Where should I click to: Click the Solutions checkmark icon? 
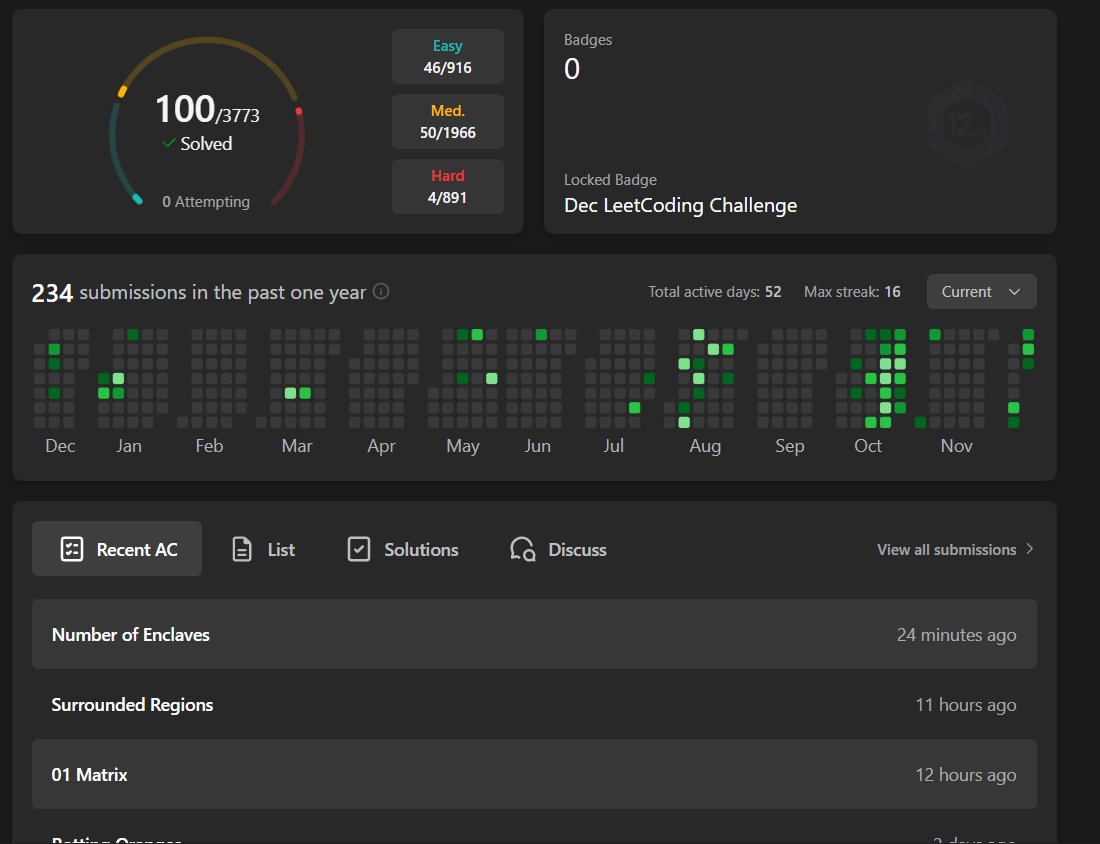(x=358, y=549)
